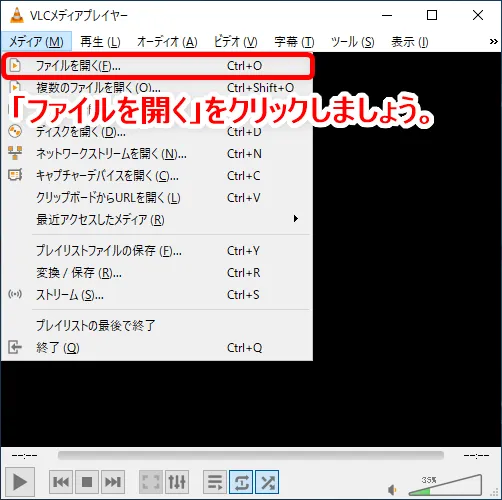Click the Play button
The image size is (502, 500).
(20, 481)
